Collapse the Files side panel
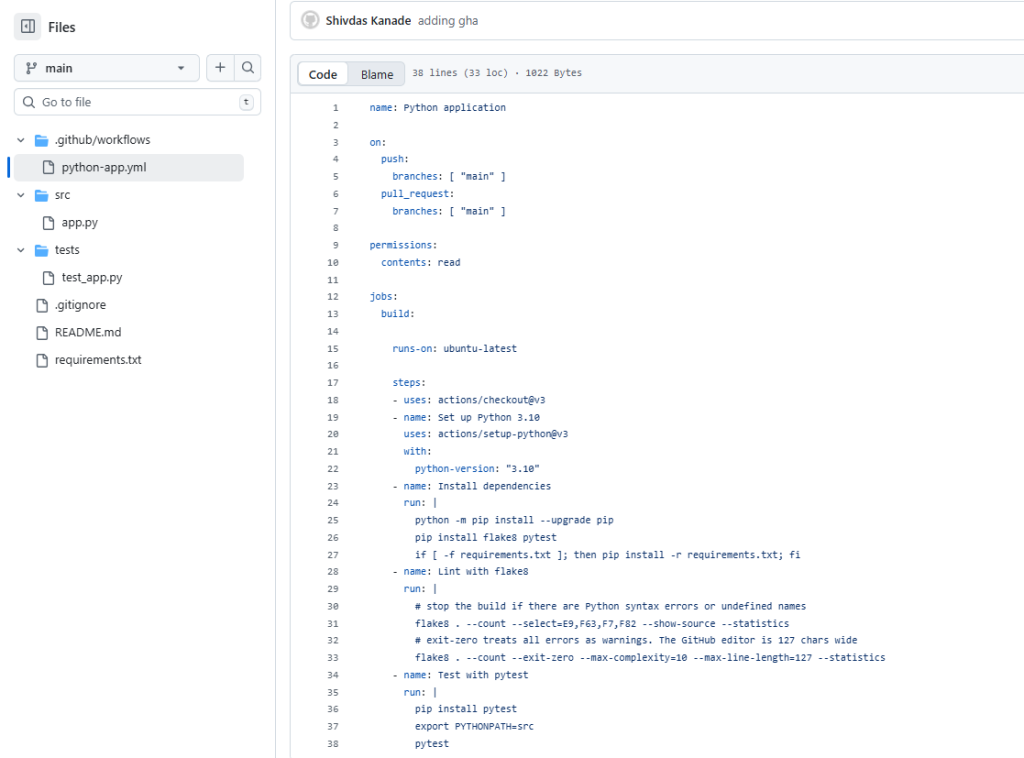The image size is (1024, 758). click(27, 26)
